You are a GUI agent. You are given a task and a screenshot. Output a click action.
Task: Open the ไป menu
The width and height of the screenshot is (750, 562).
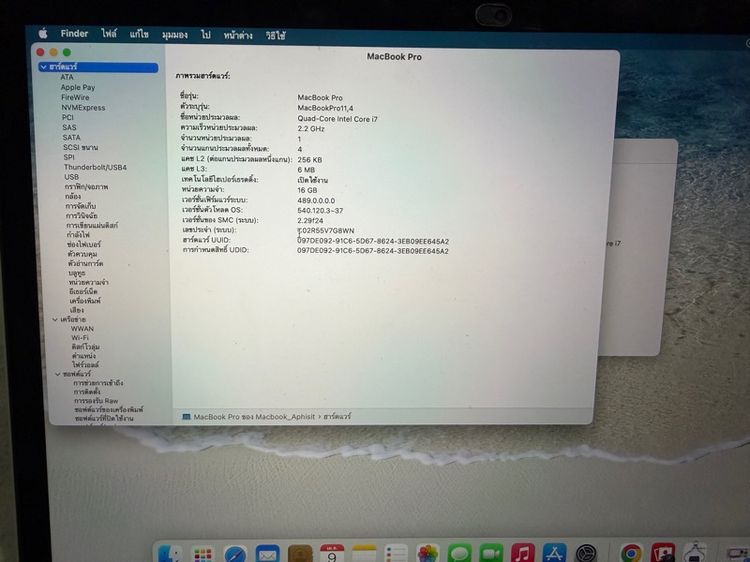[x=206, y=35]
